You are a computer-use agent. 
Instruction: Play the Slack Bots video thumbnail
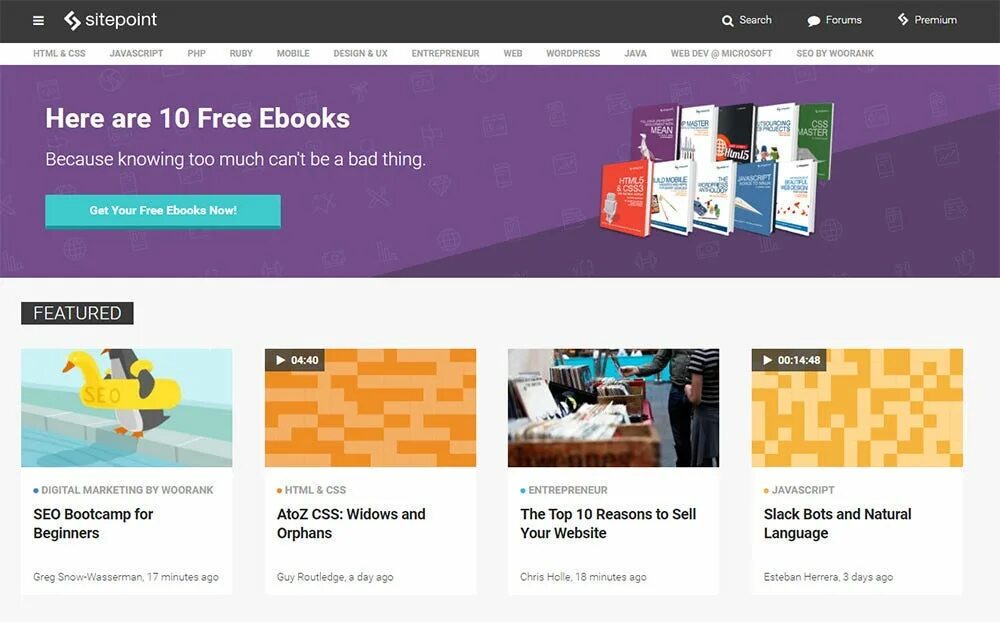pos(857,408)
